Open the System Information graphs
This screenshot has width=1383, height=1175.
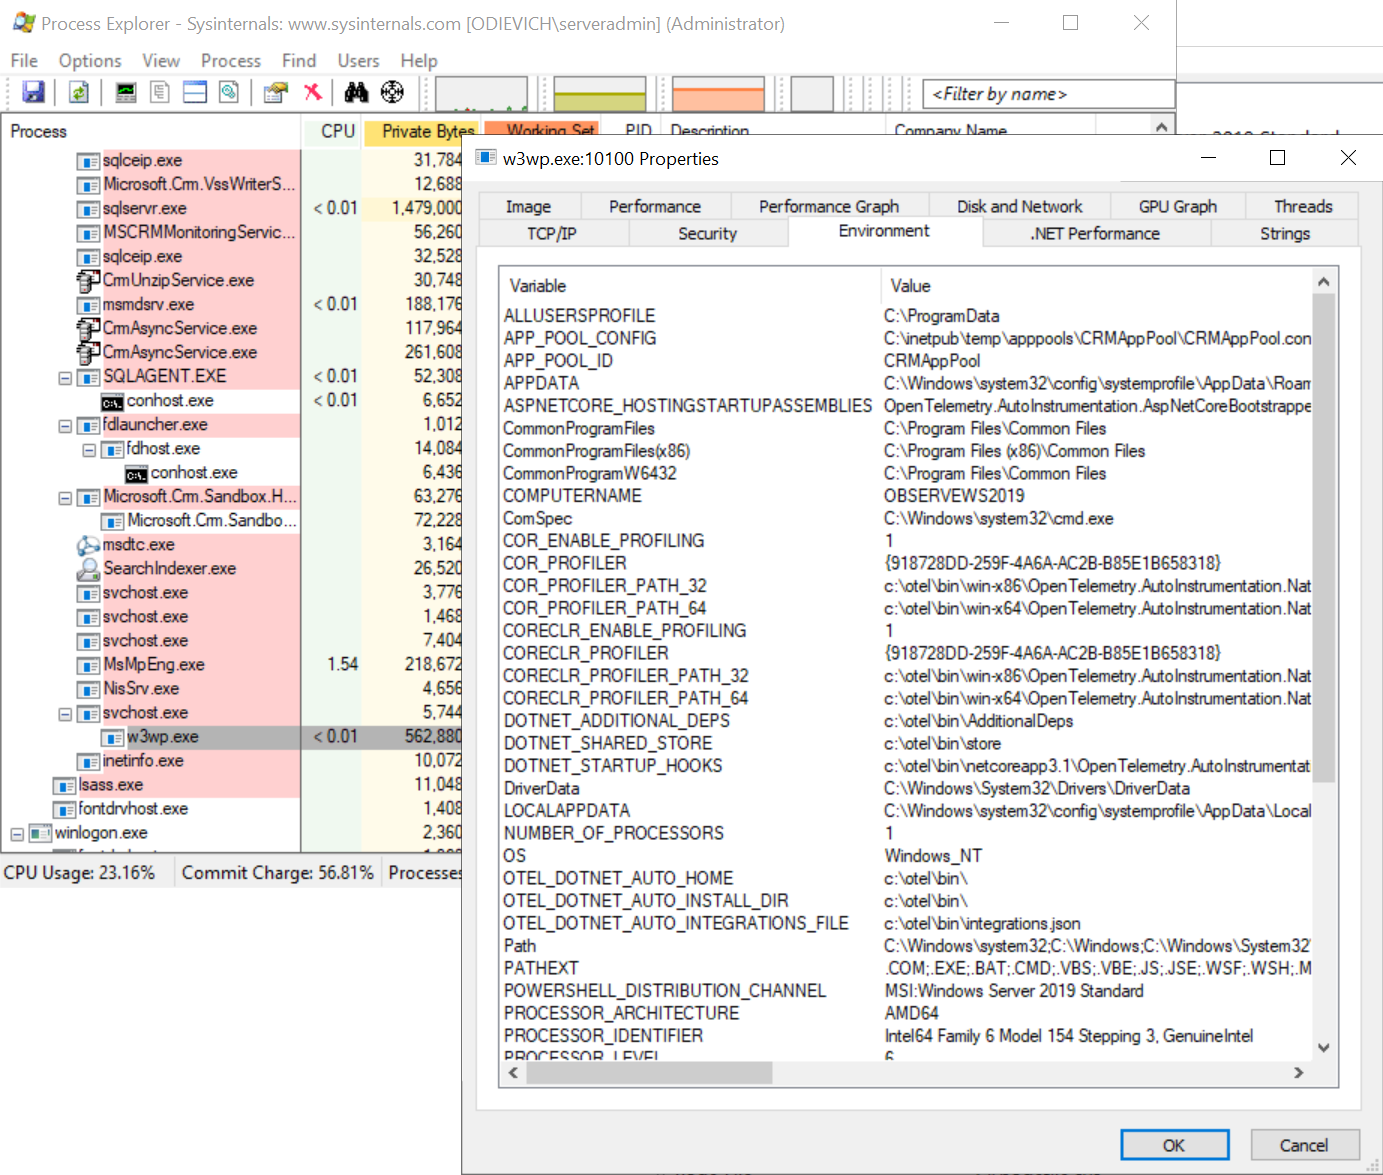coord(124,92)
